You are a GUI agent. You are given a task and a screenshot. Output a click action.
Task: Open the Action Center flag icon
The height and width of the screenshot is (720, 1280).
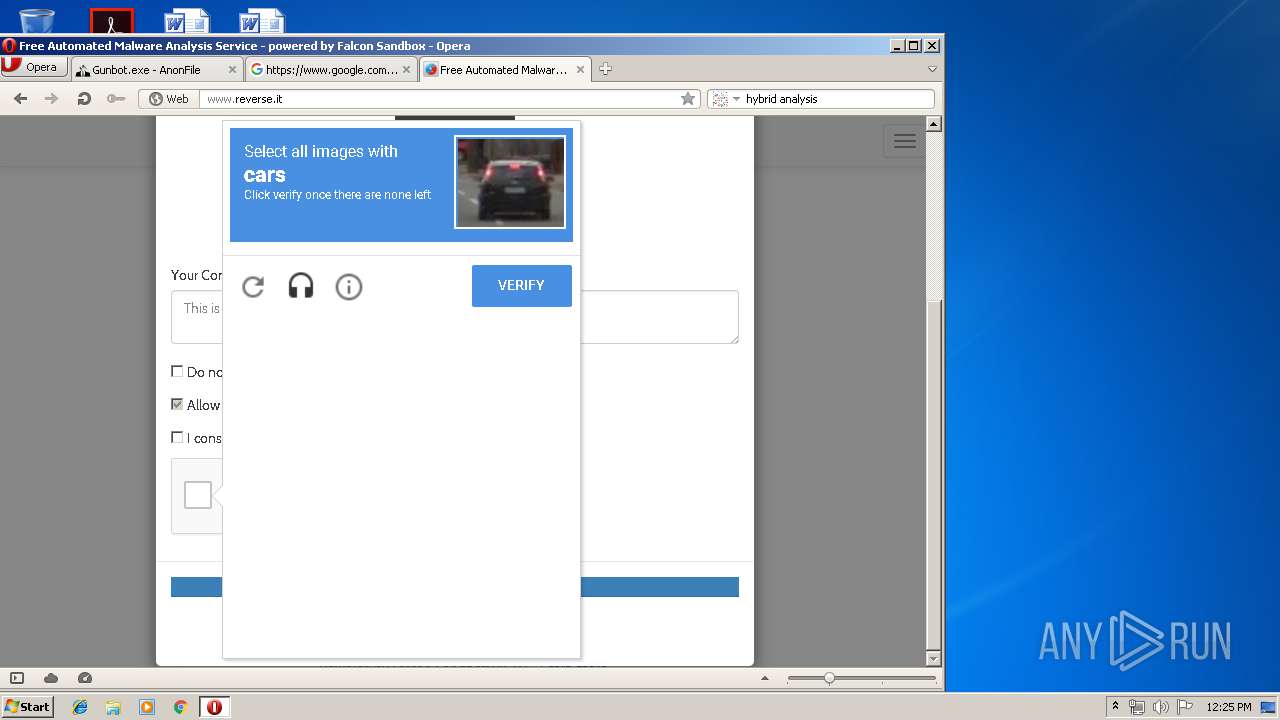1185,707
